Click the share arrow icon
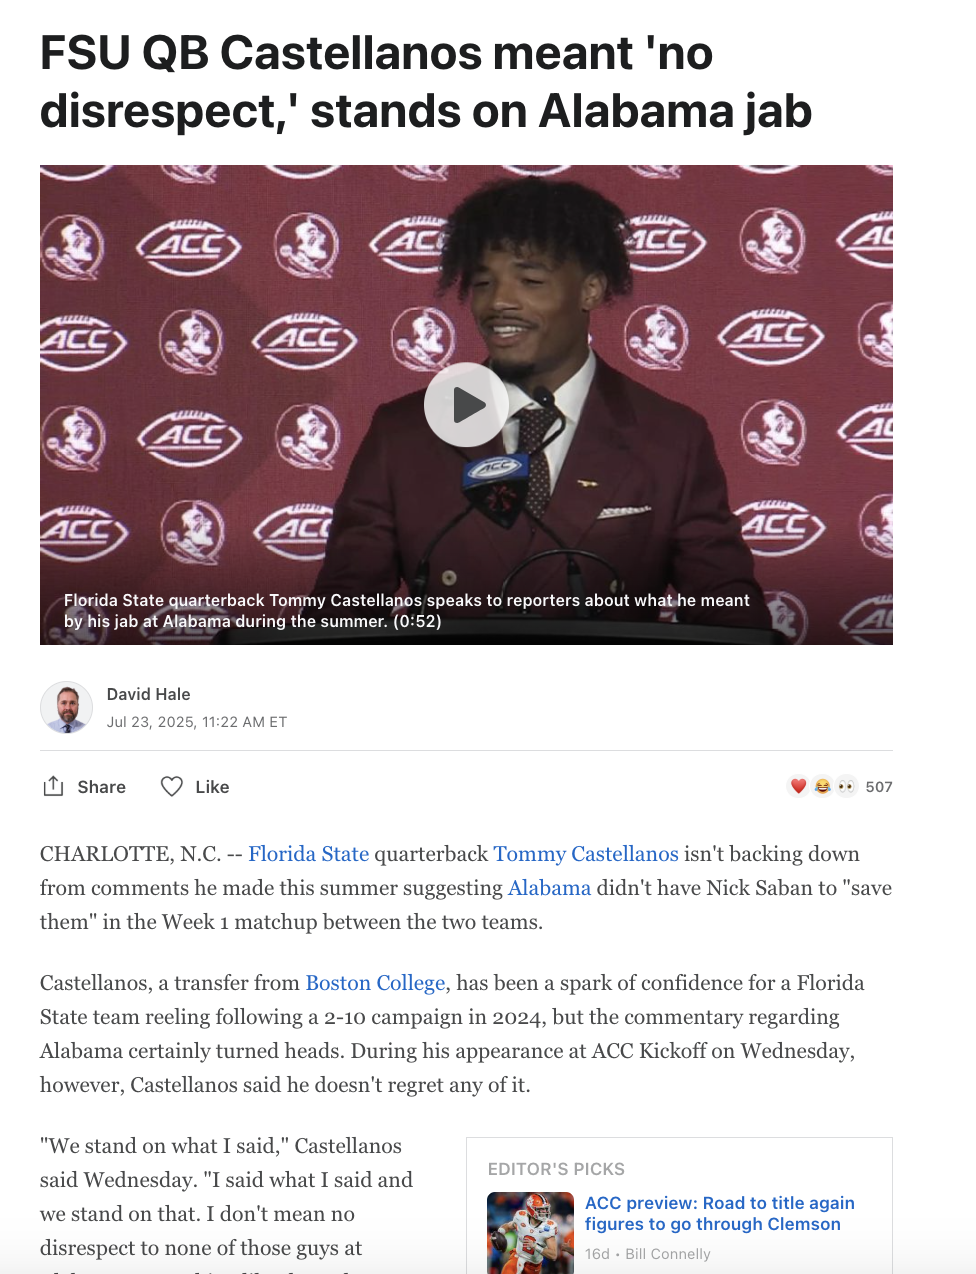This screenshot has width=976, height=1274. (x=53, y=786)
